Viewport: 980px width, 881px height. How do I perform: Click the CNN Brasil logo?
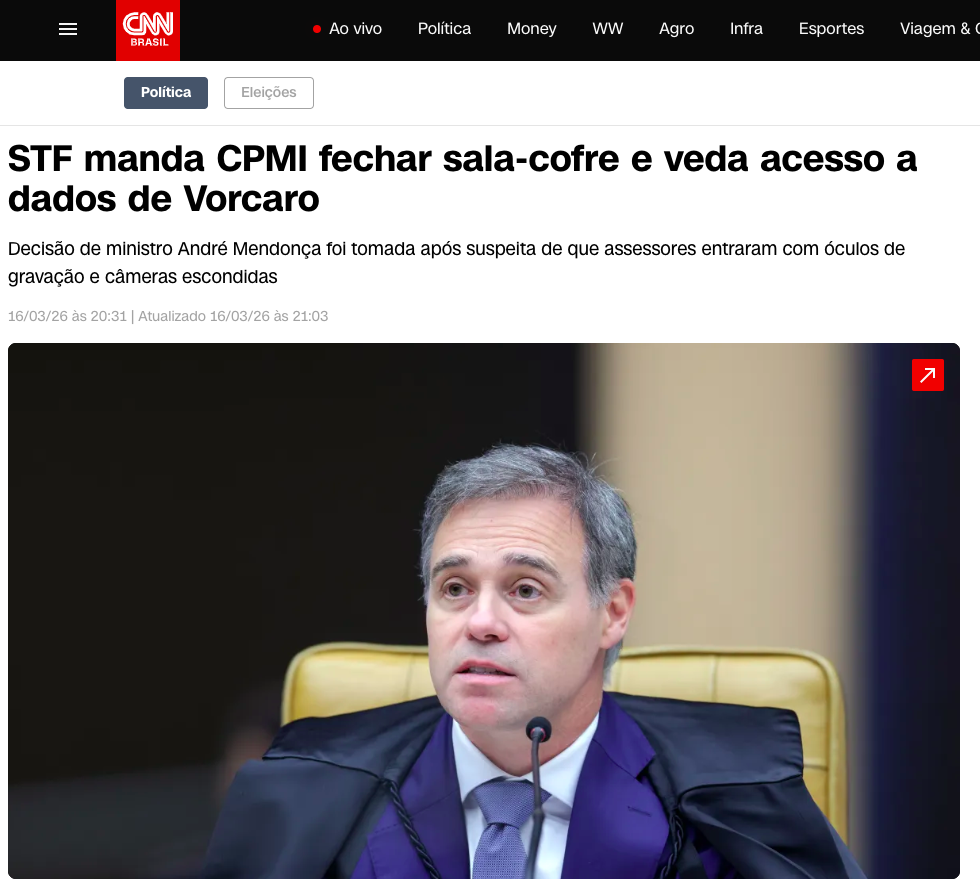(148, 30)
